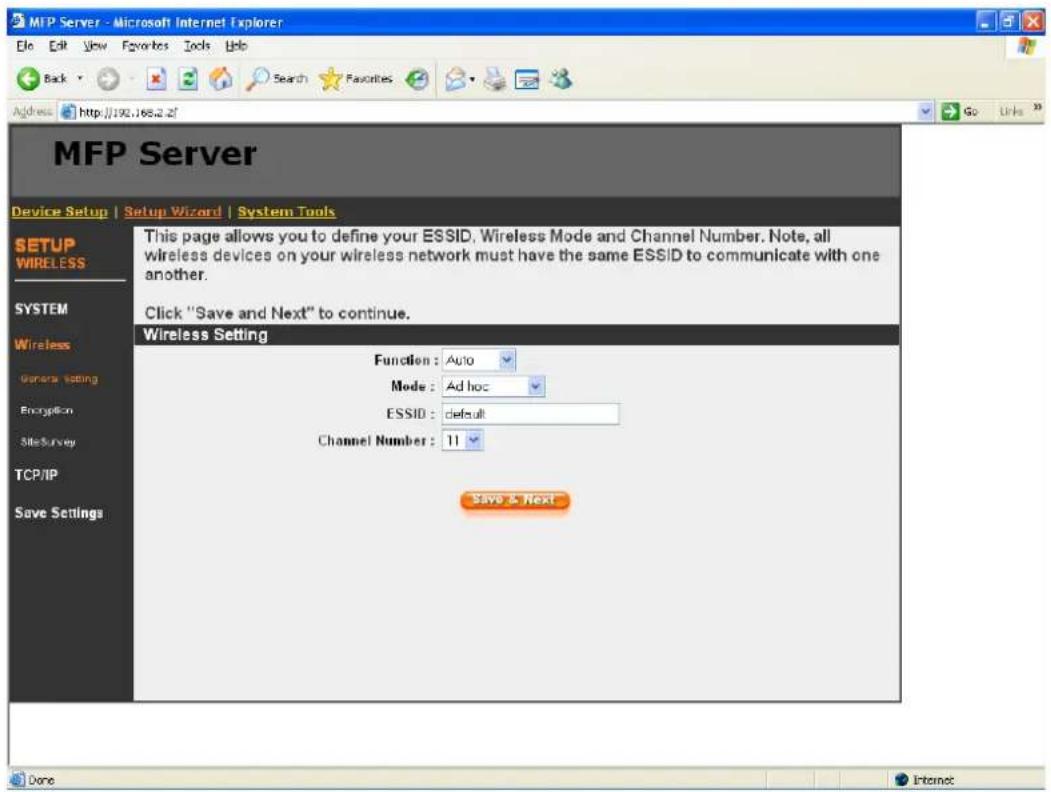Click the Search magnifier icon

tap(257, 79)
